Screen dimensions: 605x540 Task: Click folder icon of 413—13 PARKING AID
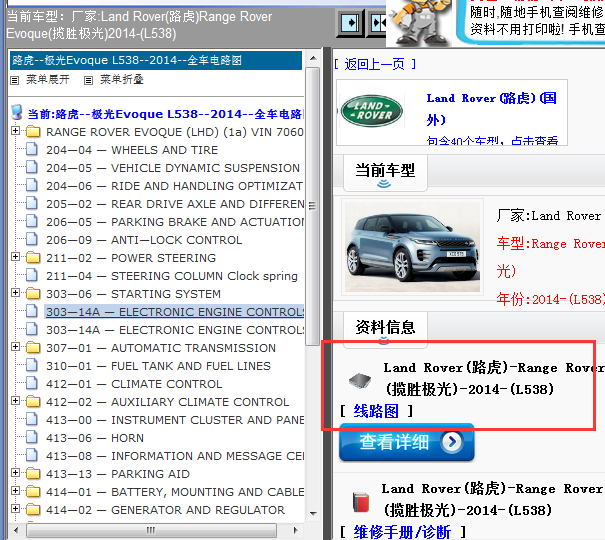(33, 474)
